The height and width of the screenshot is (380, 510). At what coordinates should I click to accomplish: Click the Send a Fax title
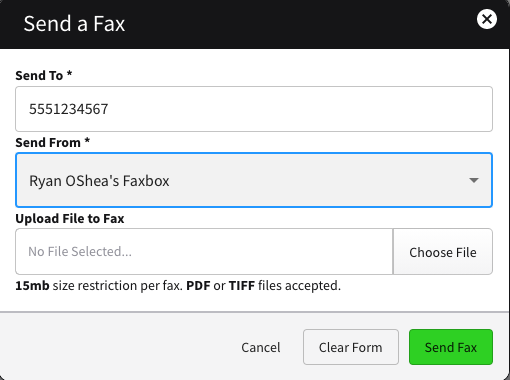[74, 24]
